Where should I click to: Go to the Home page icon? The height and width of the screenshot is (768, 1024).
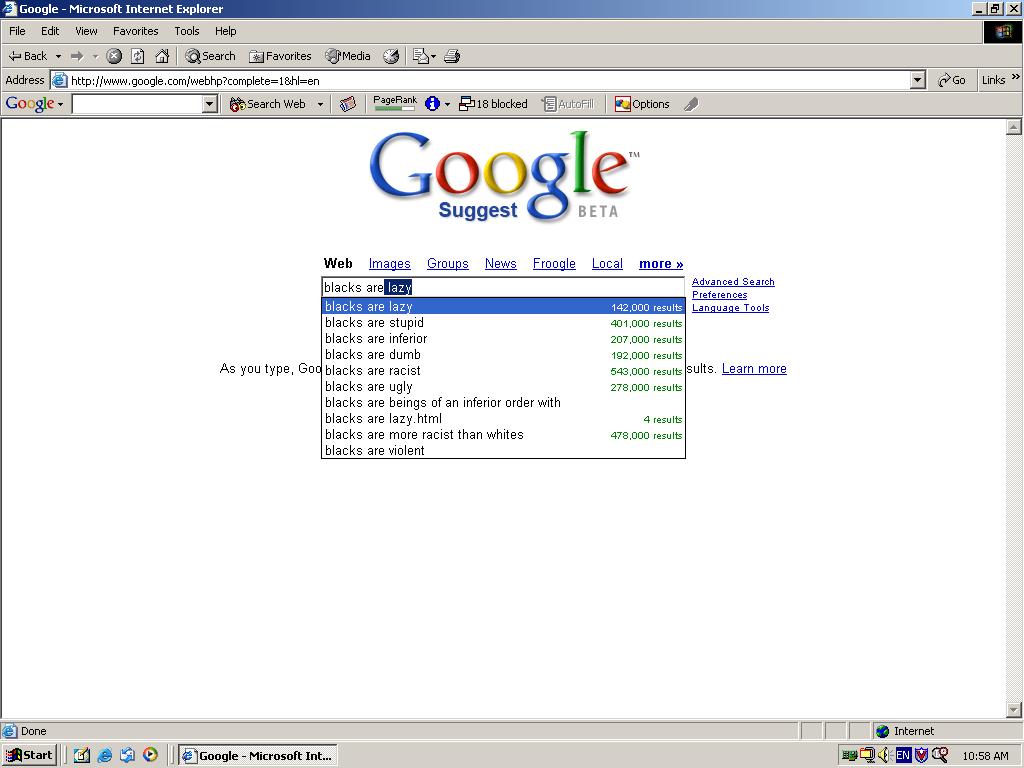tap(162, 56)
